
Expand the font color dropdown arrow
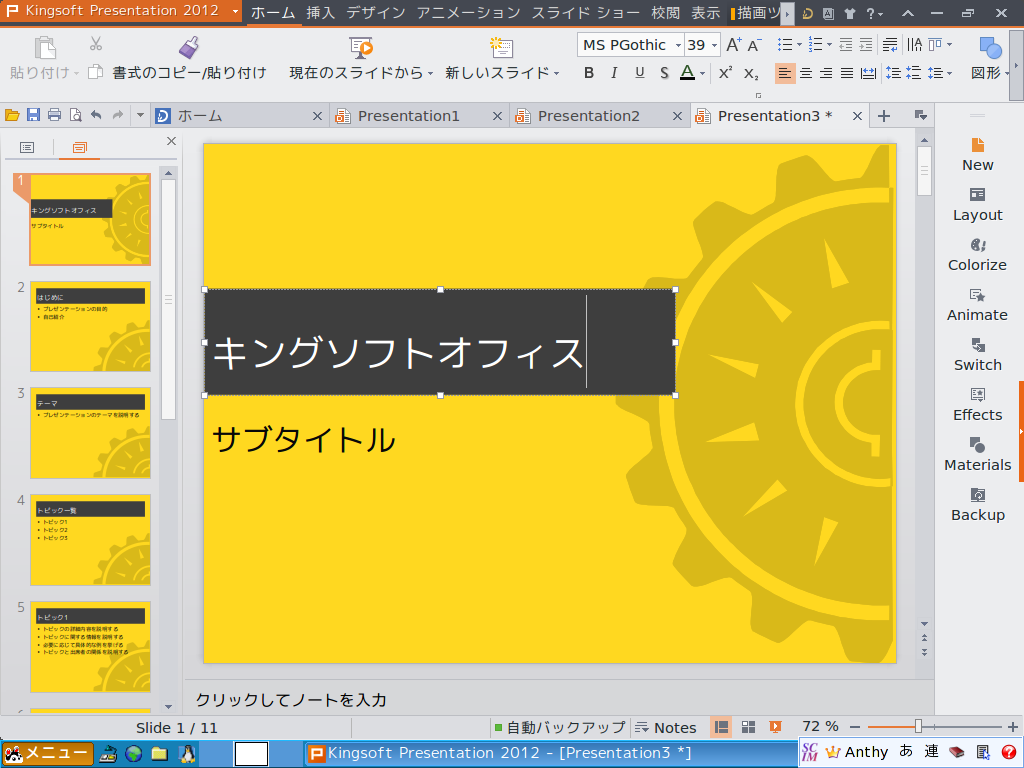click(x=702, y=73)
